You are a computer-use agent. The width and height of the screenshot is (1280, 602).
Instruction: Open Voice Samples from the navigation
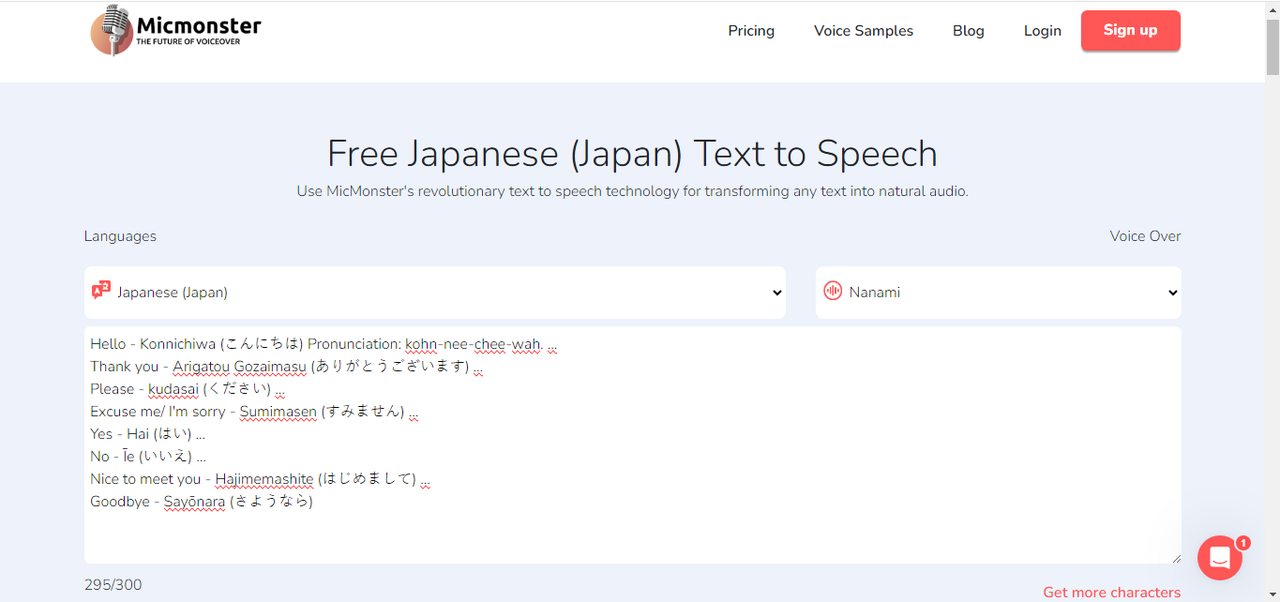click(863, 31)
